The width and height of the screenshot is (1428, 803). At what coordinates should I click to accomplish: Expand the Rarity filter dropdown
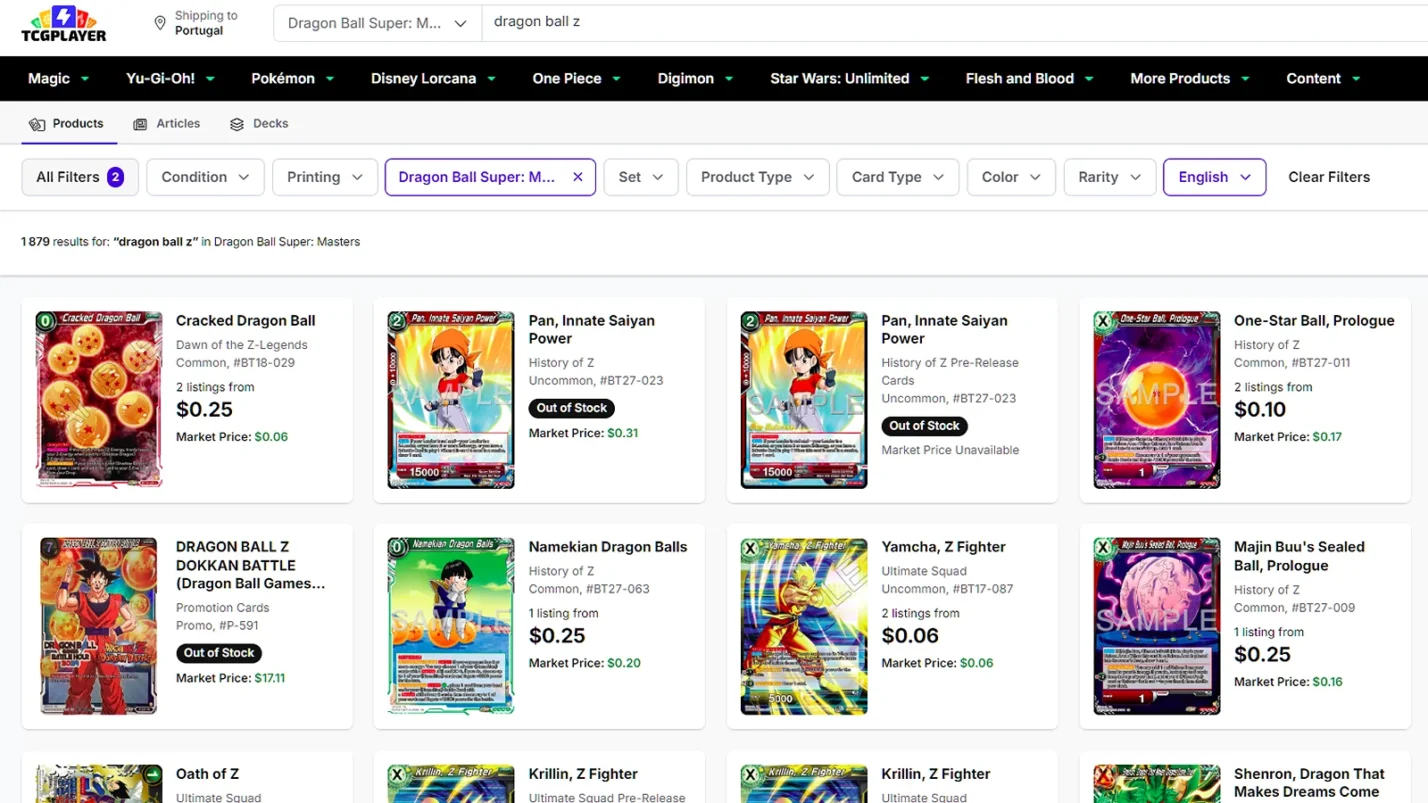[x=1110, y=177]
